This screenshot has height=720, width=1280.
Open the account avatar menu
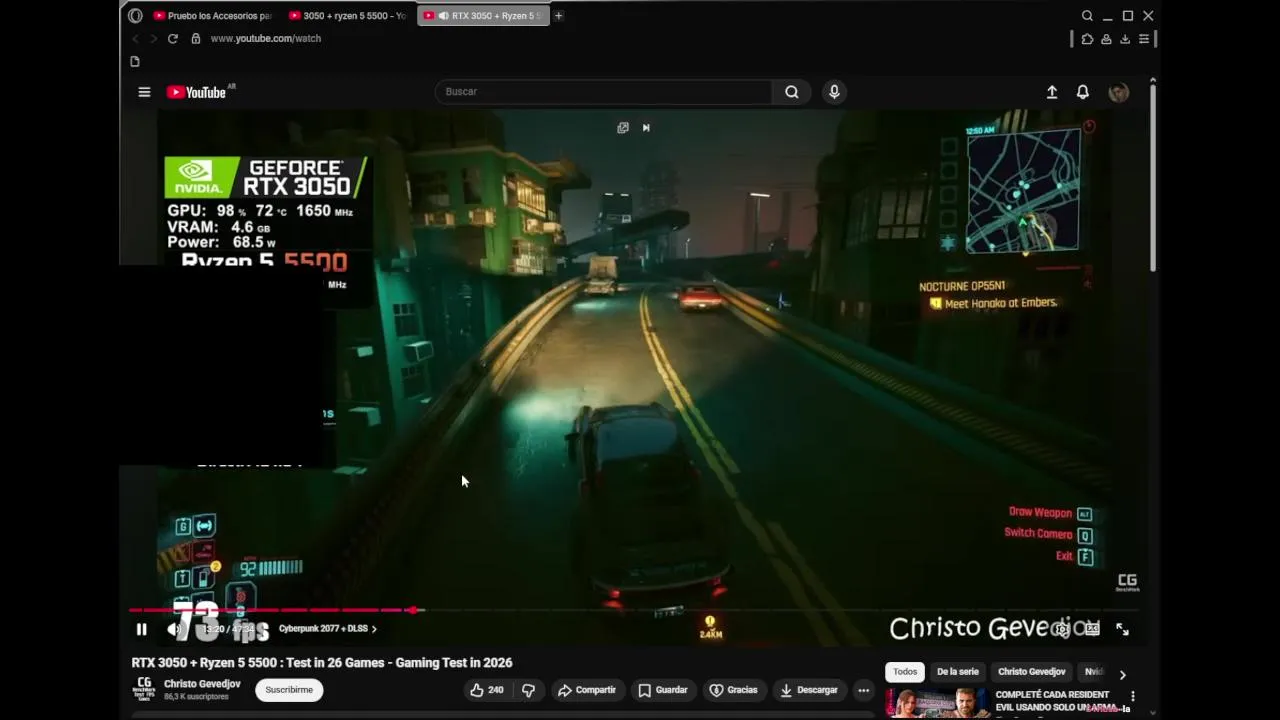(1118, 92)
